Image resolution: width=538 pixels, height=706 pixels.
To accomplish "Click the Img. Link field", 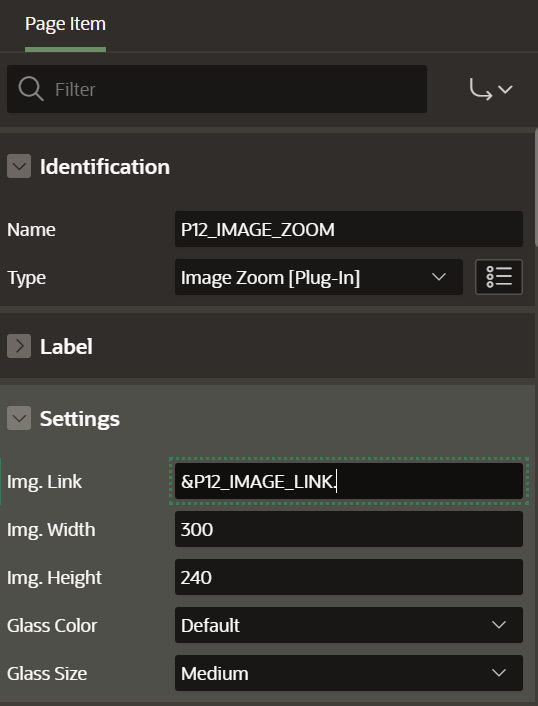I will coord(348,481).
